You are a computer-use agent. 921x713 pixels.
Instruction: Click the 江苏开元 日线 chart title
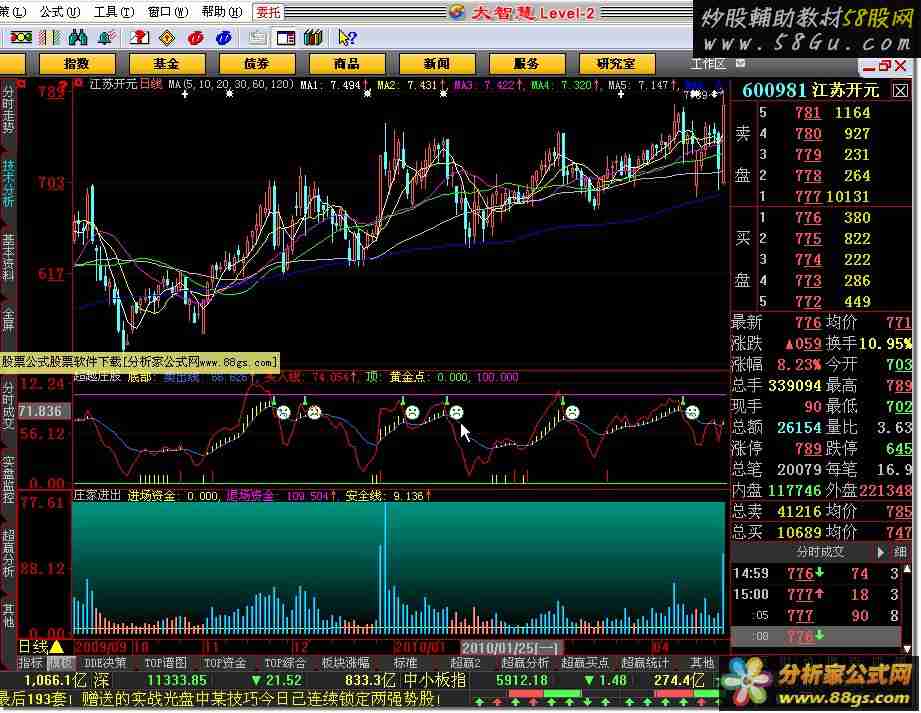pyautogui.click(x=125, y=84)
